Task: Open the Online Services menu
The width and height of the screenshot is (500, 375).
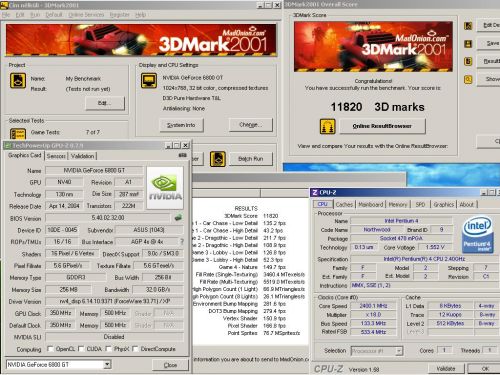Action: pos(86,15)
